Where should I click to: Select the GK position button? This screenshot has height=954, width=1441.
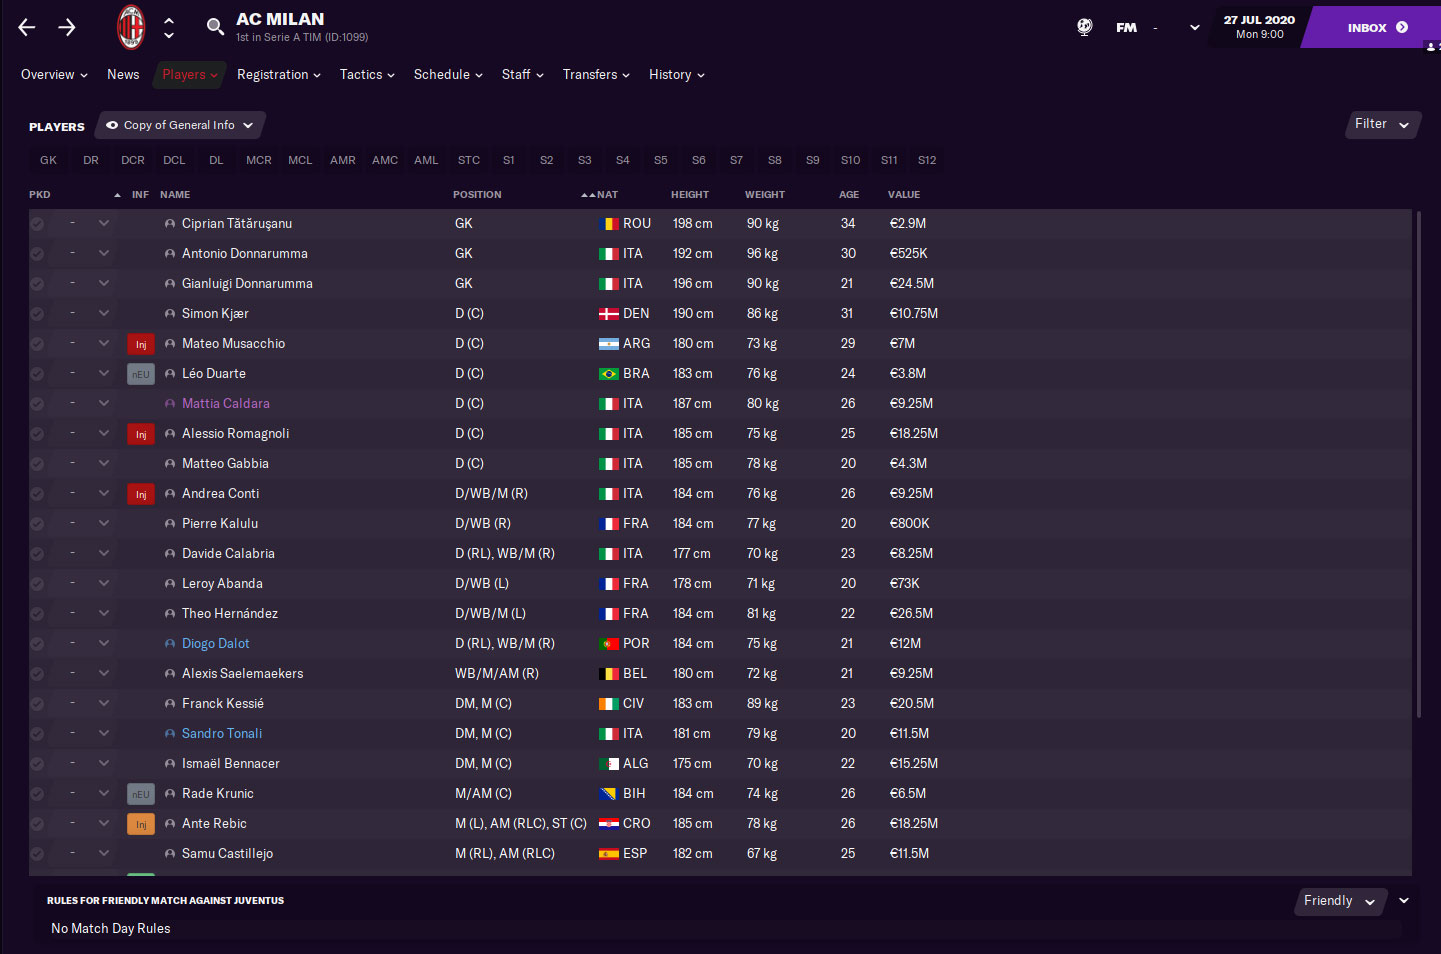(48, 160)
